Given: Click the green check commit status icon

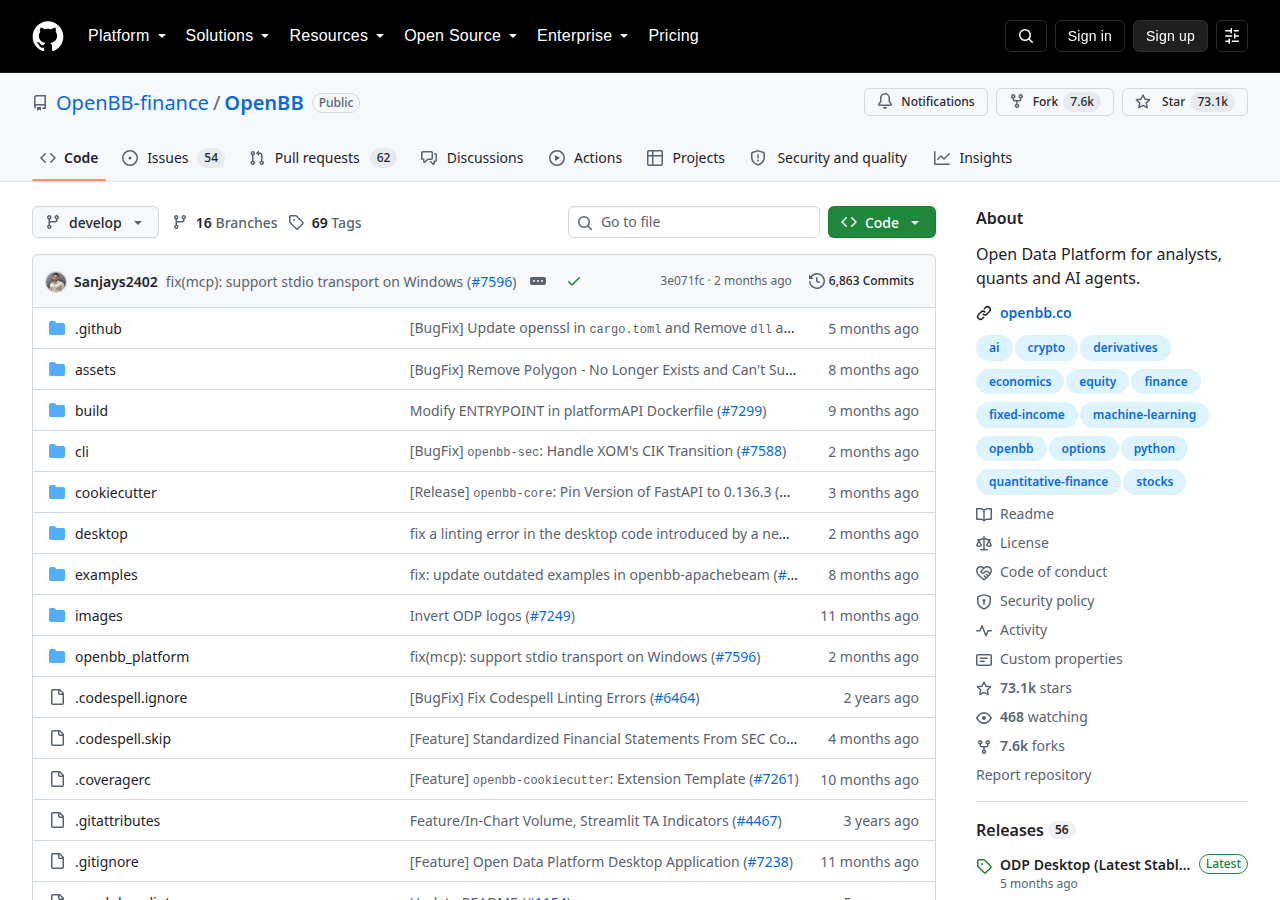Looking at the screenshot, I should [x=574, y=281].
